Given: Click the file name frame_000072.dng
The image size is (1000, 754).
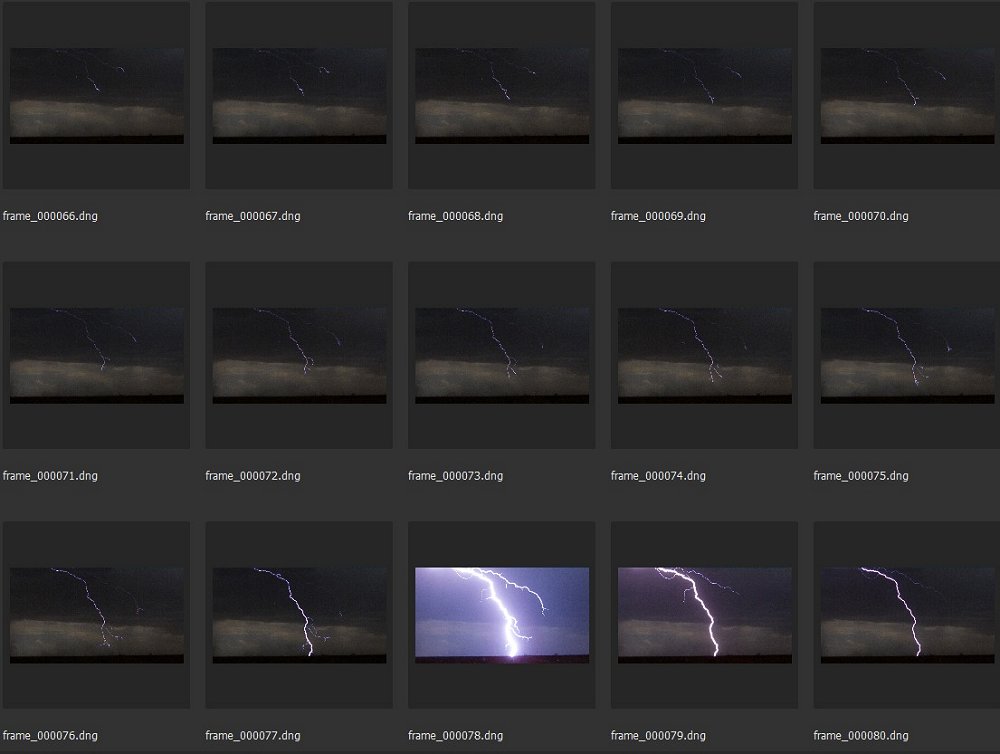Looking at the screenshot, I should point(253,476).
